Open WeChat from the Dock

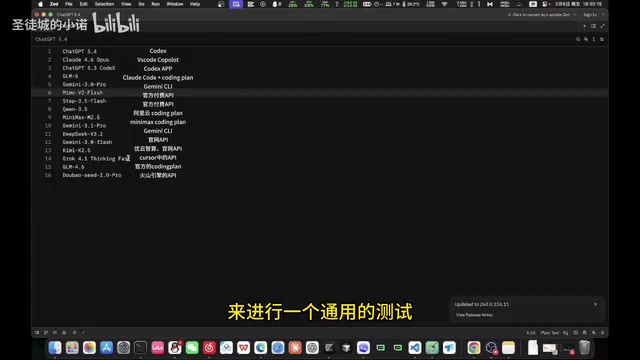click(192, 348)
